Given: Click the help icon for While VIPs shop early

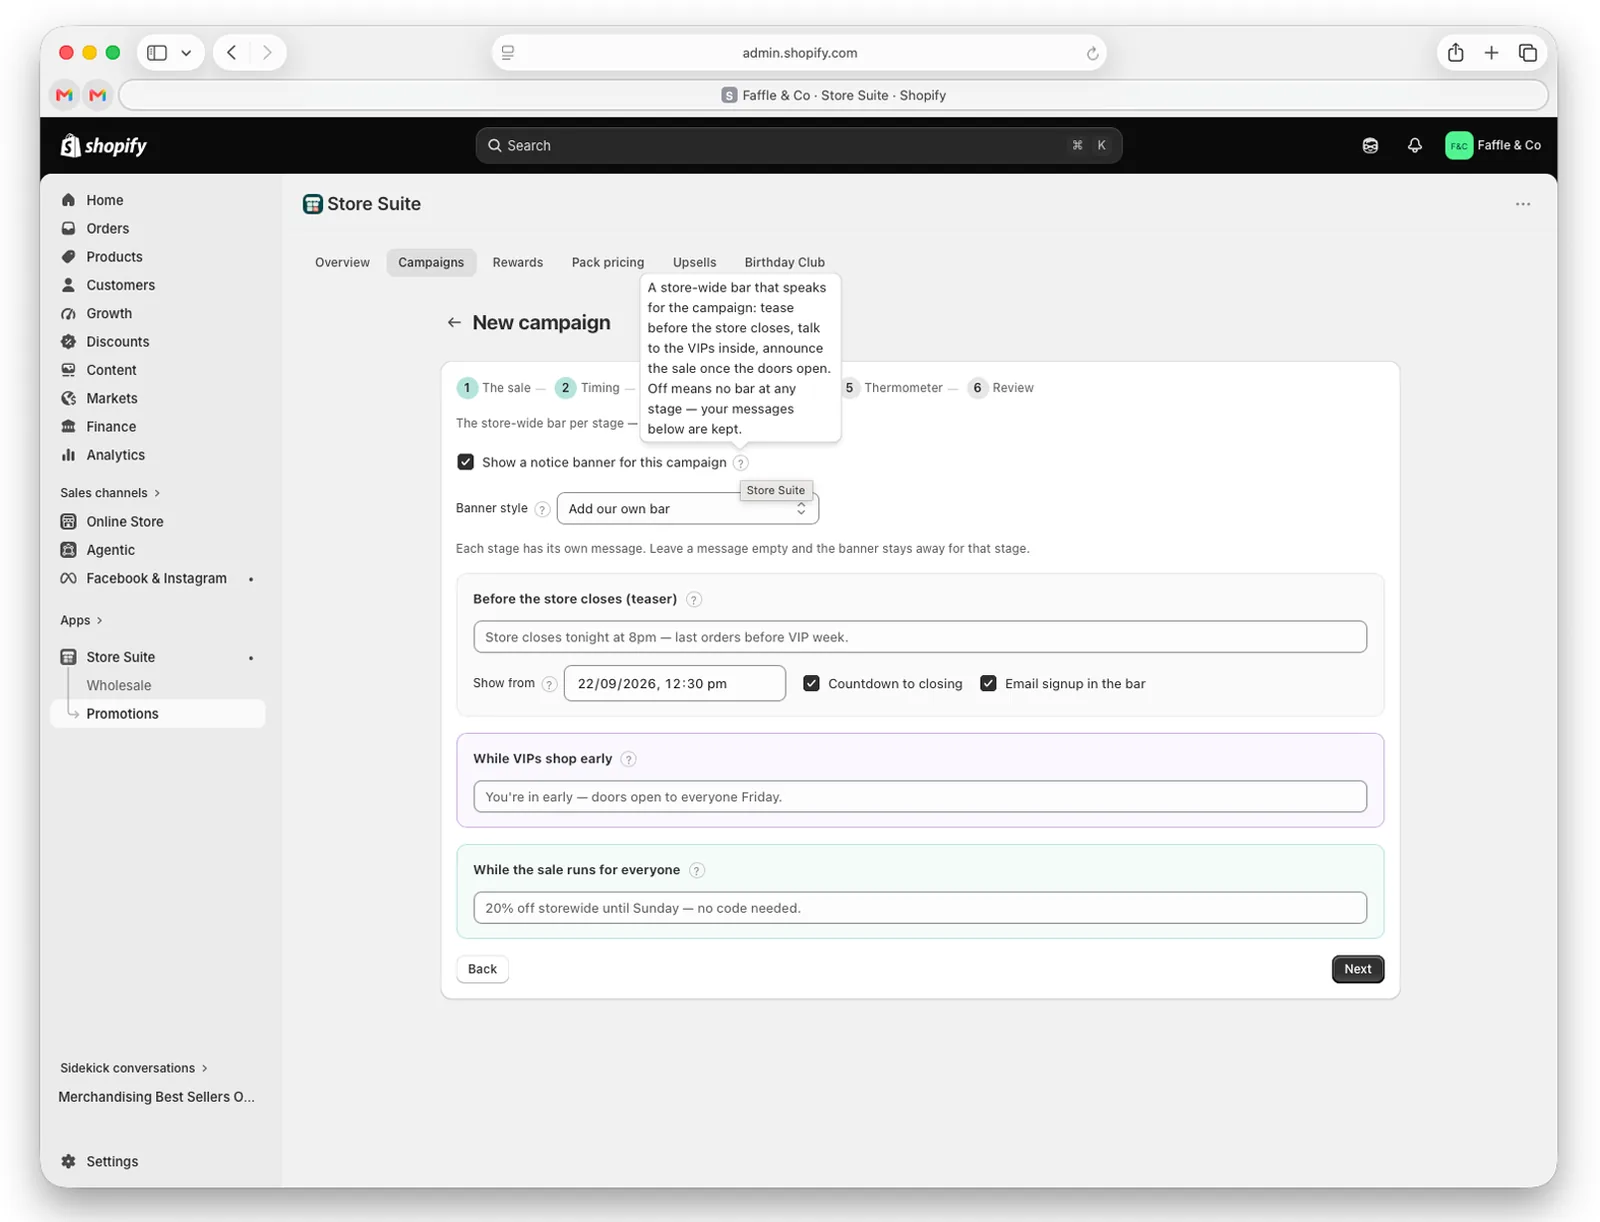Looking at the screenshot, I should [x=628, y=759].
